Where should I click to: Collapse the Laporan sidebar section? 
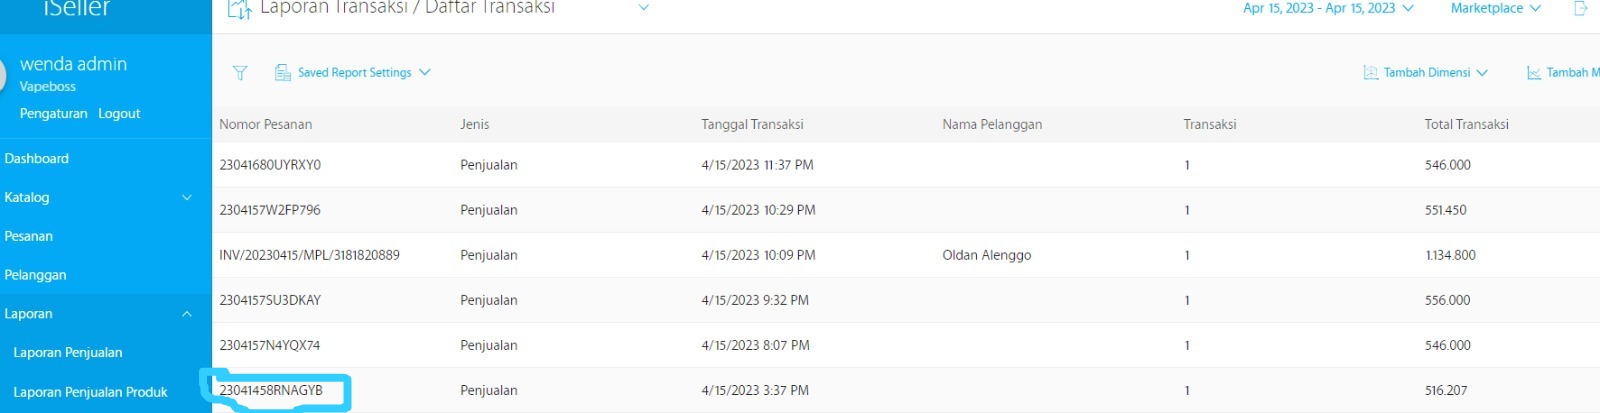coord(186,314)
